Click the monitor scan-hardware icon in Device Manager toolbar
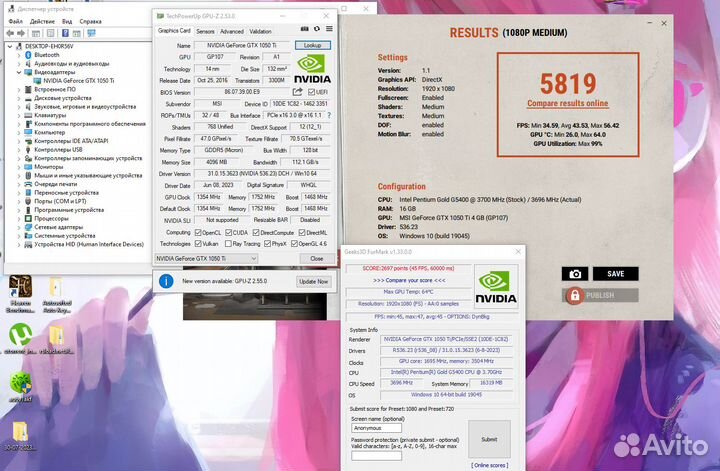The image size is (720, 471). click(x=91, y=33)
